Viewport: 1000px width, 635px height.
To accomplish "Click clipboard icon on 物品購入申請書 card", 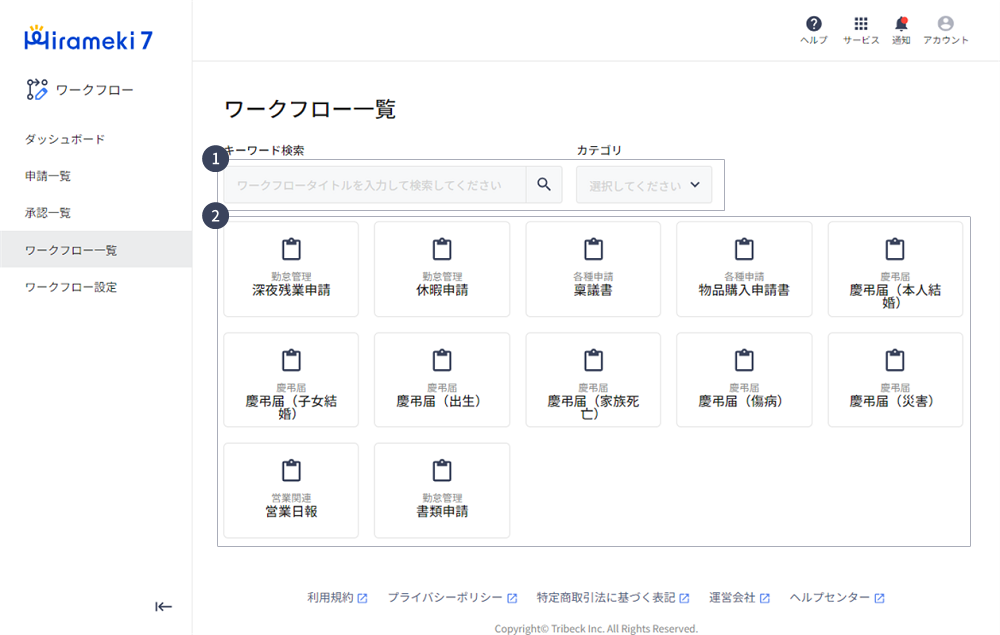I will (x=744, y=249).
